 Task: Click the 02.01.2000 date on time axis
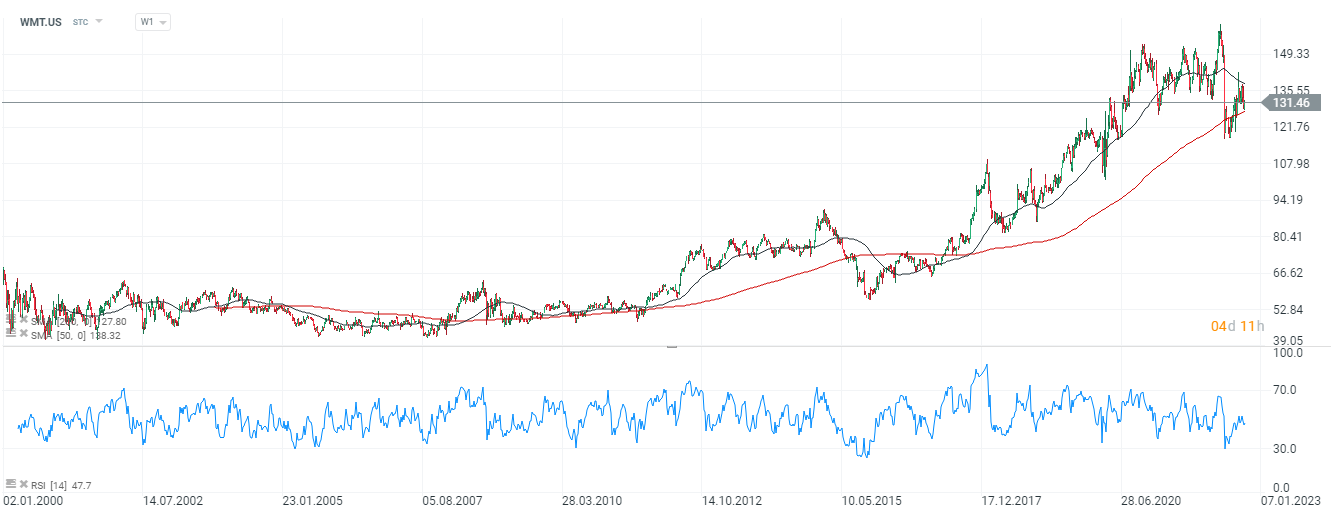pyautogui.click(x=30, y=499)
